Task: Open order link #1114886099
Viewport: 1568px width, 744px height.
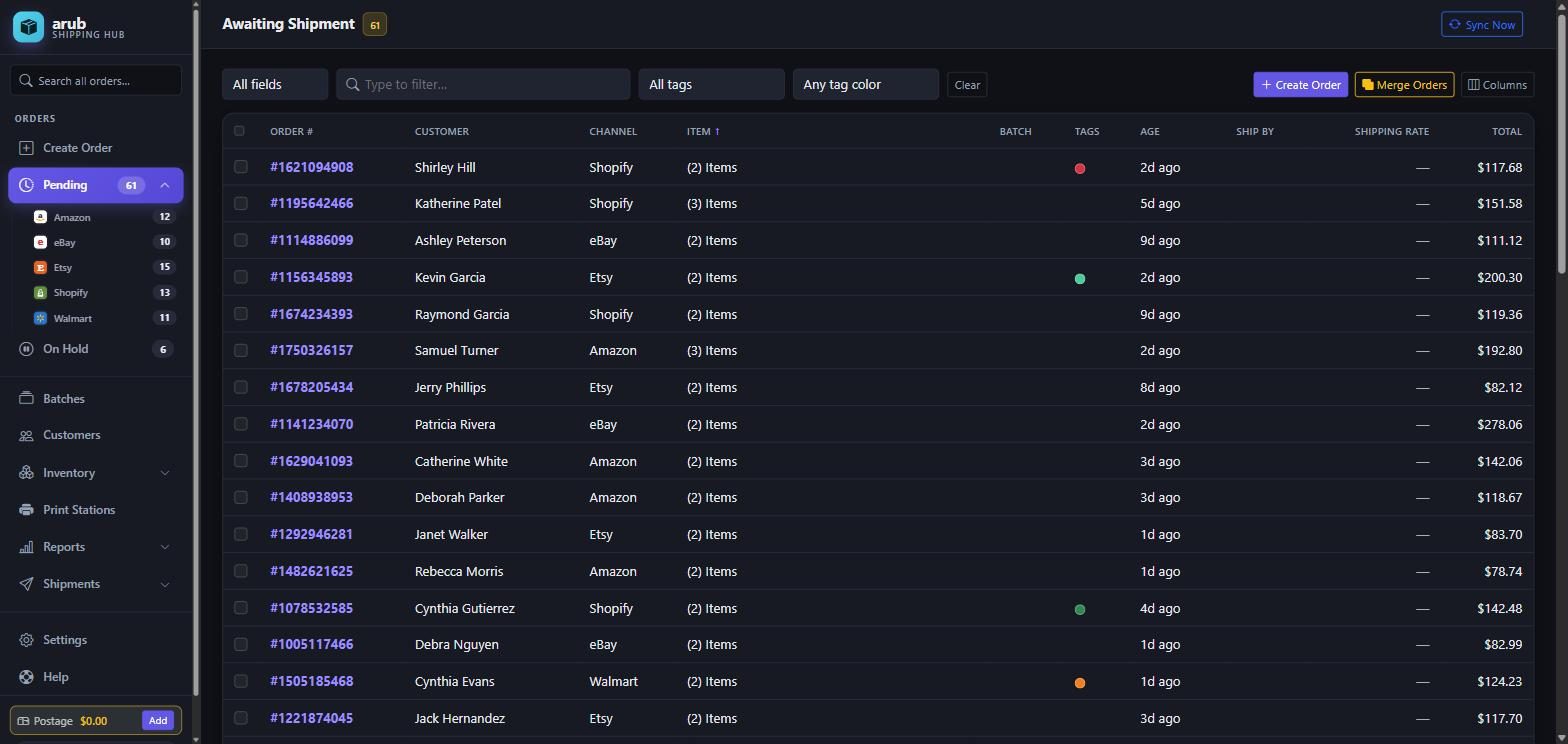Action: tap(311, 240)
